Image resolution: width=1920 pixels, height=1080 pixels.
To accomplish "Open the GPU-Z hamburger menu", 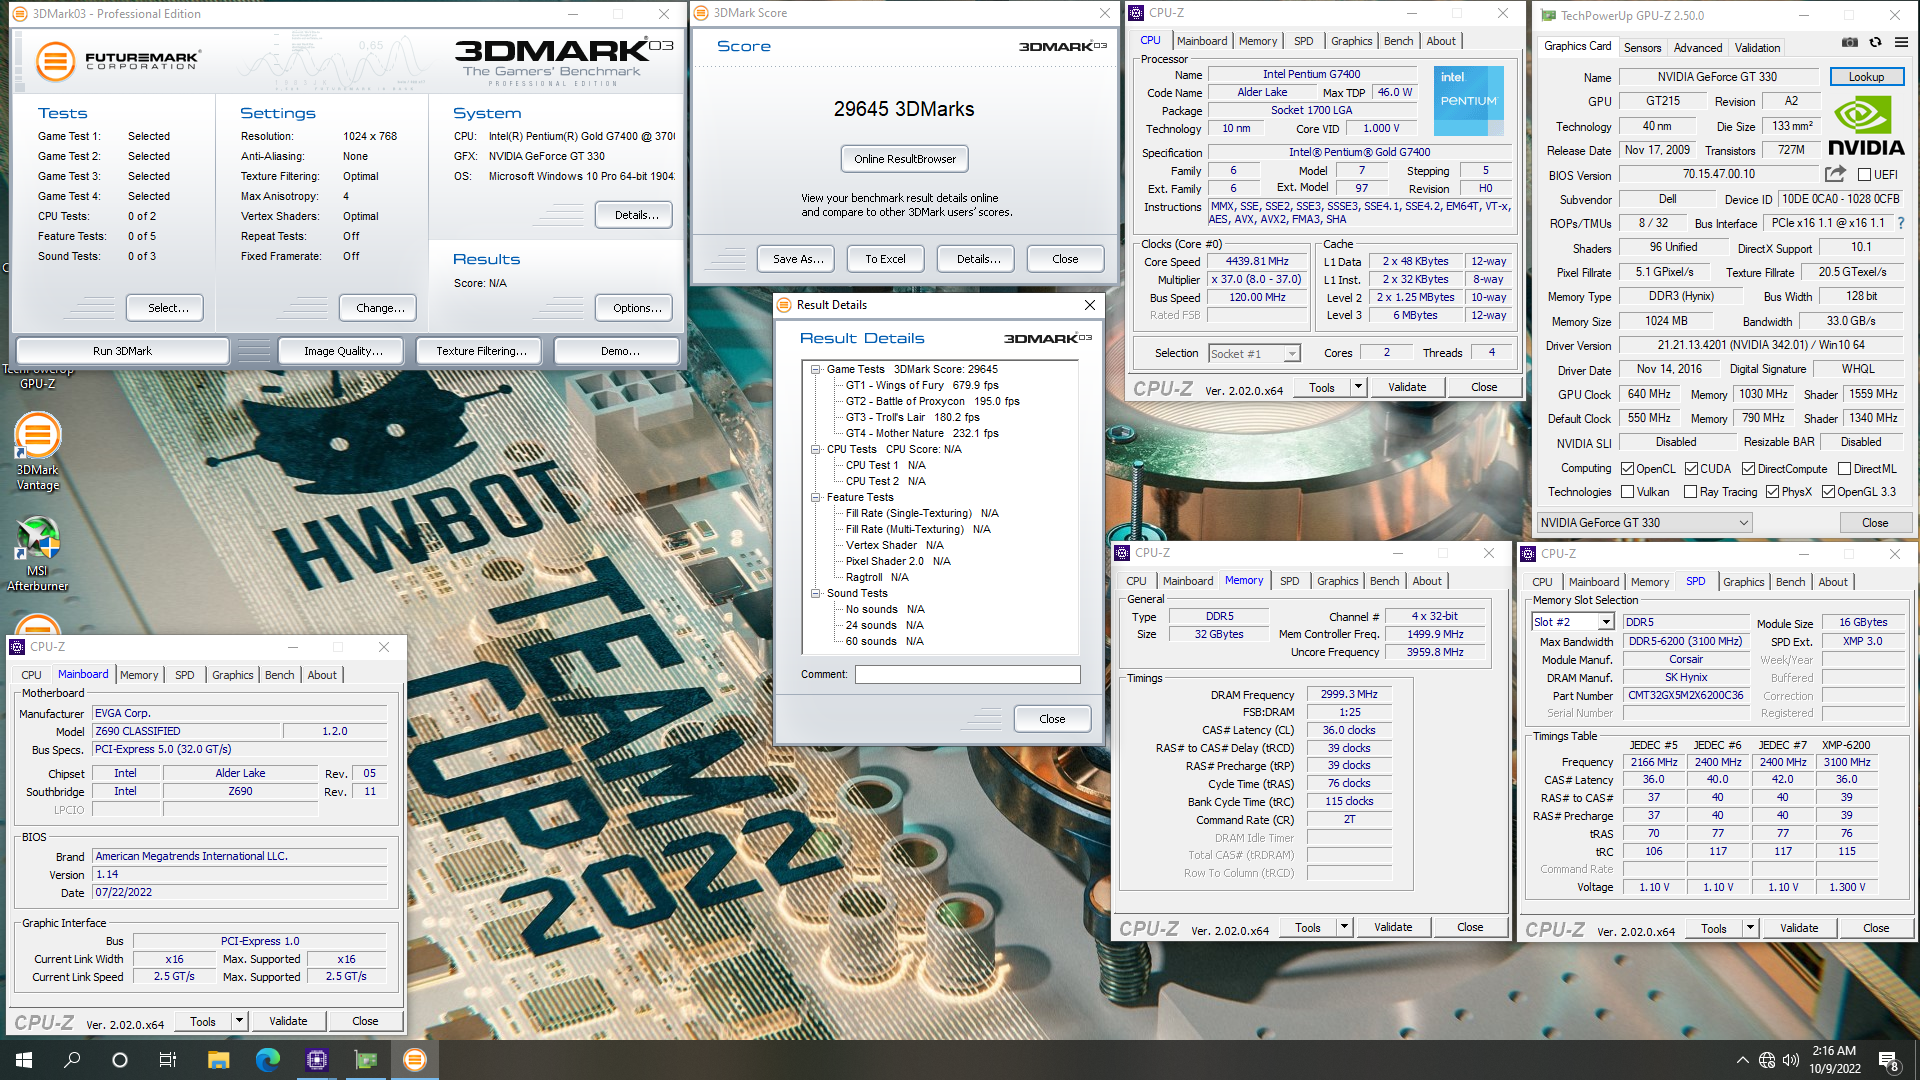I will pyautogui.click(x=1901, y=42).
